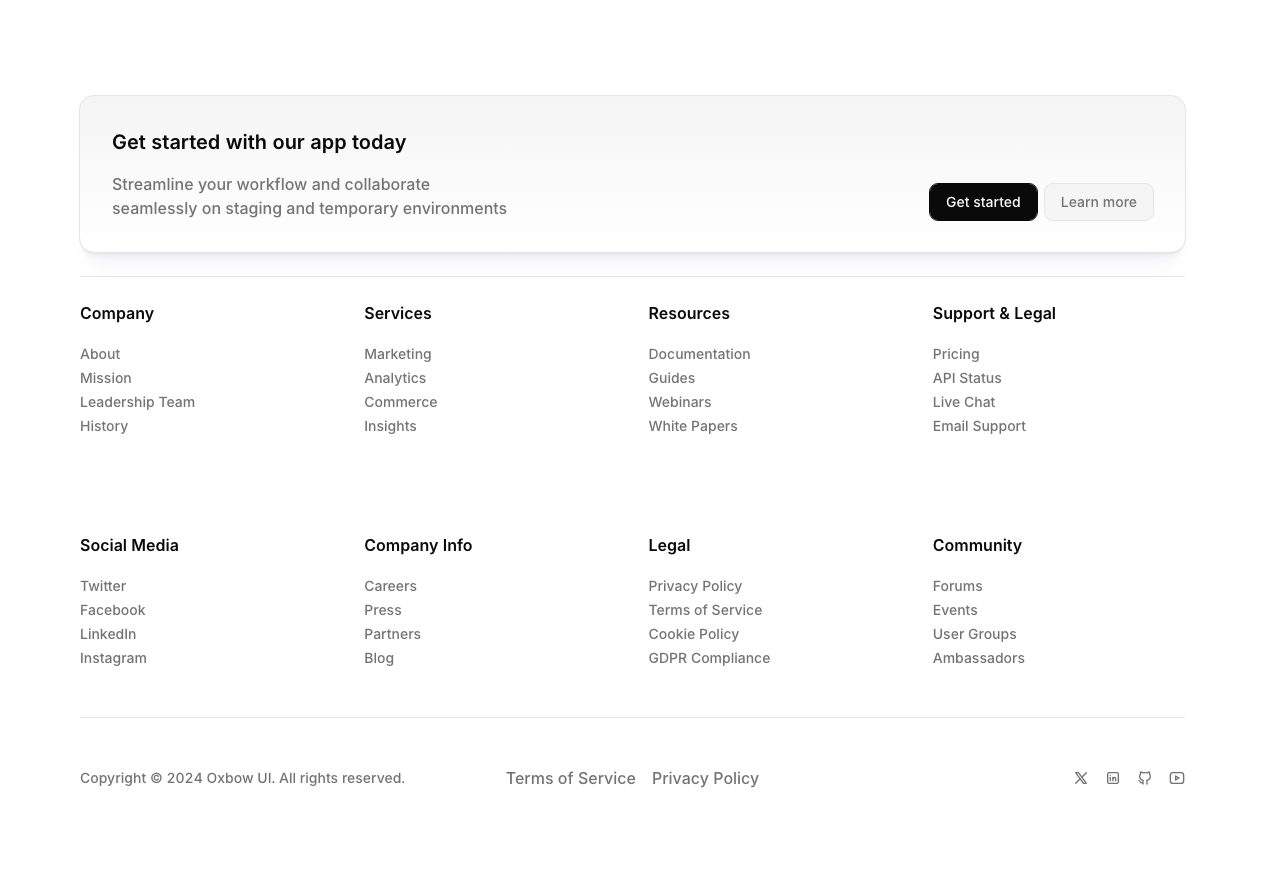Select Analytics under Services

pyautogui.click(x=395, y=378)
